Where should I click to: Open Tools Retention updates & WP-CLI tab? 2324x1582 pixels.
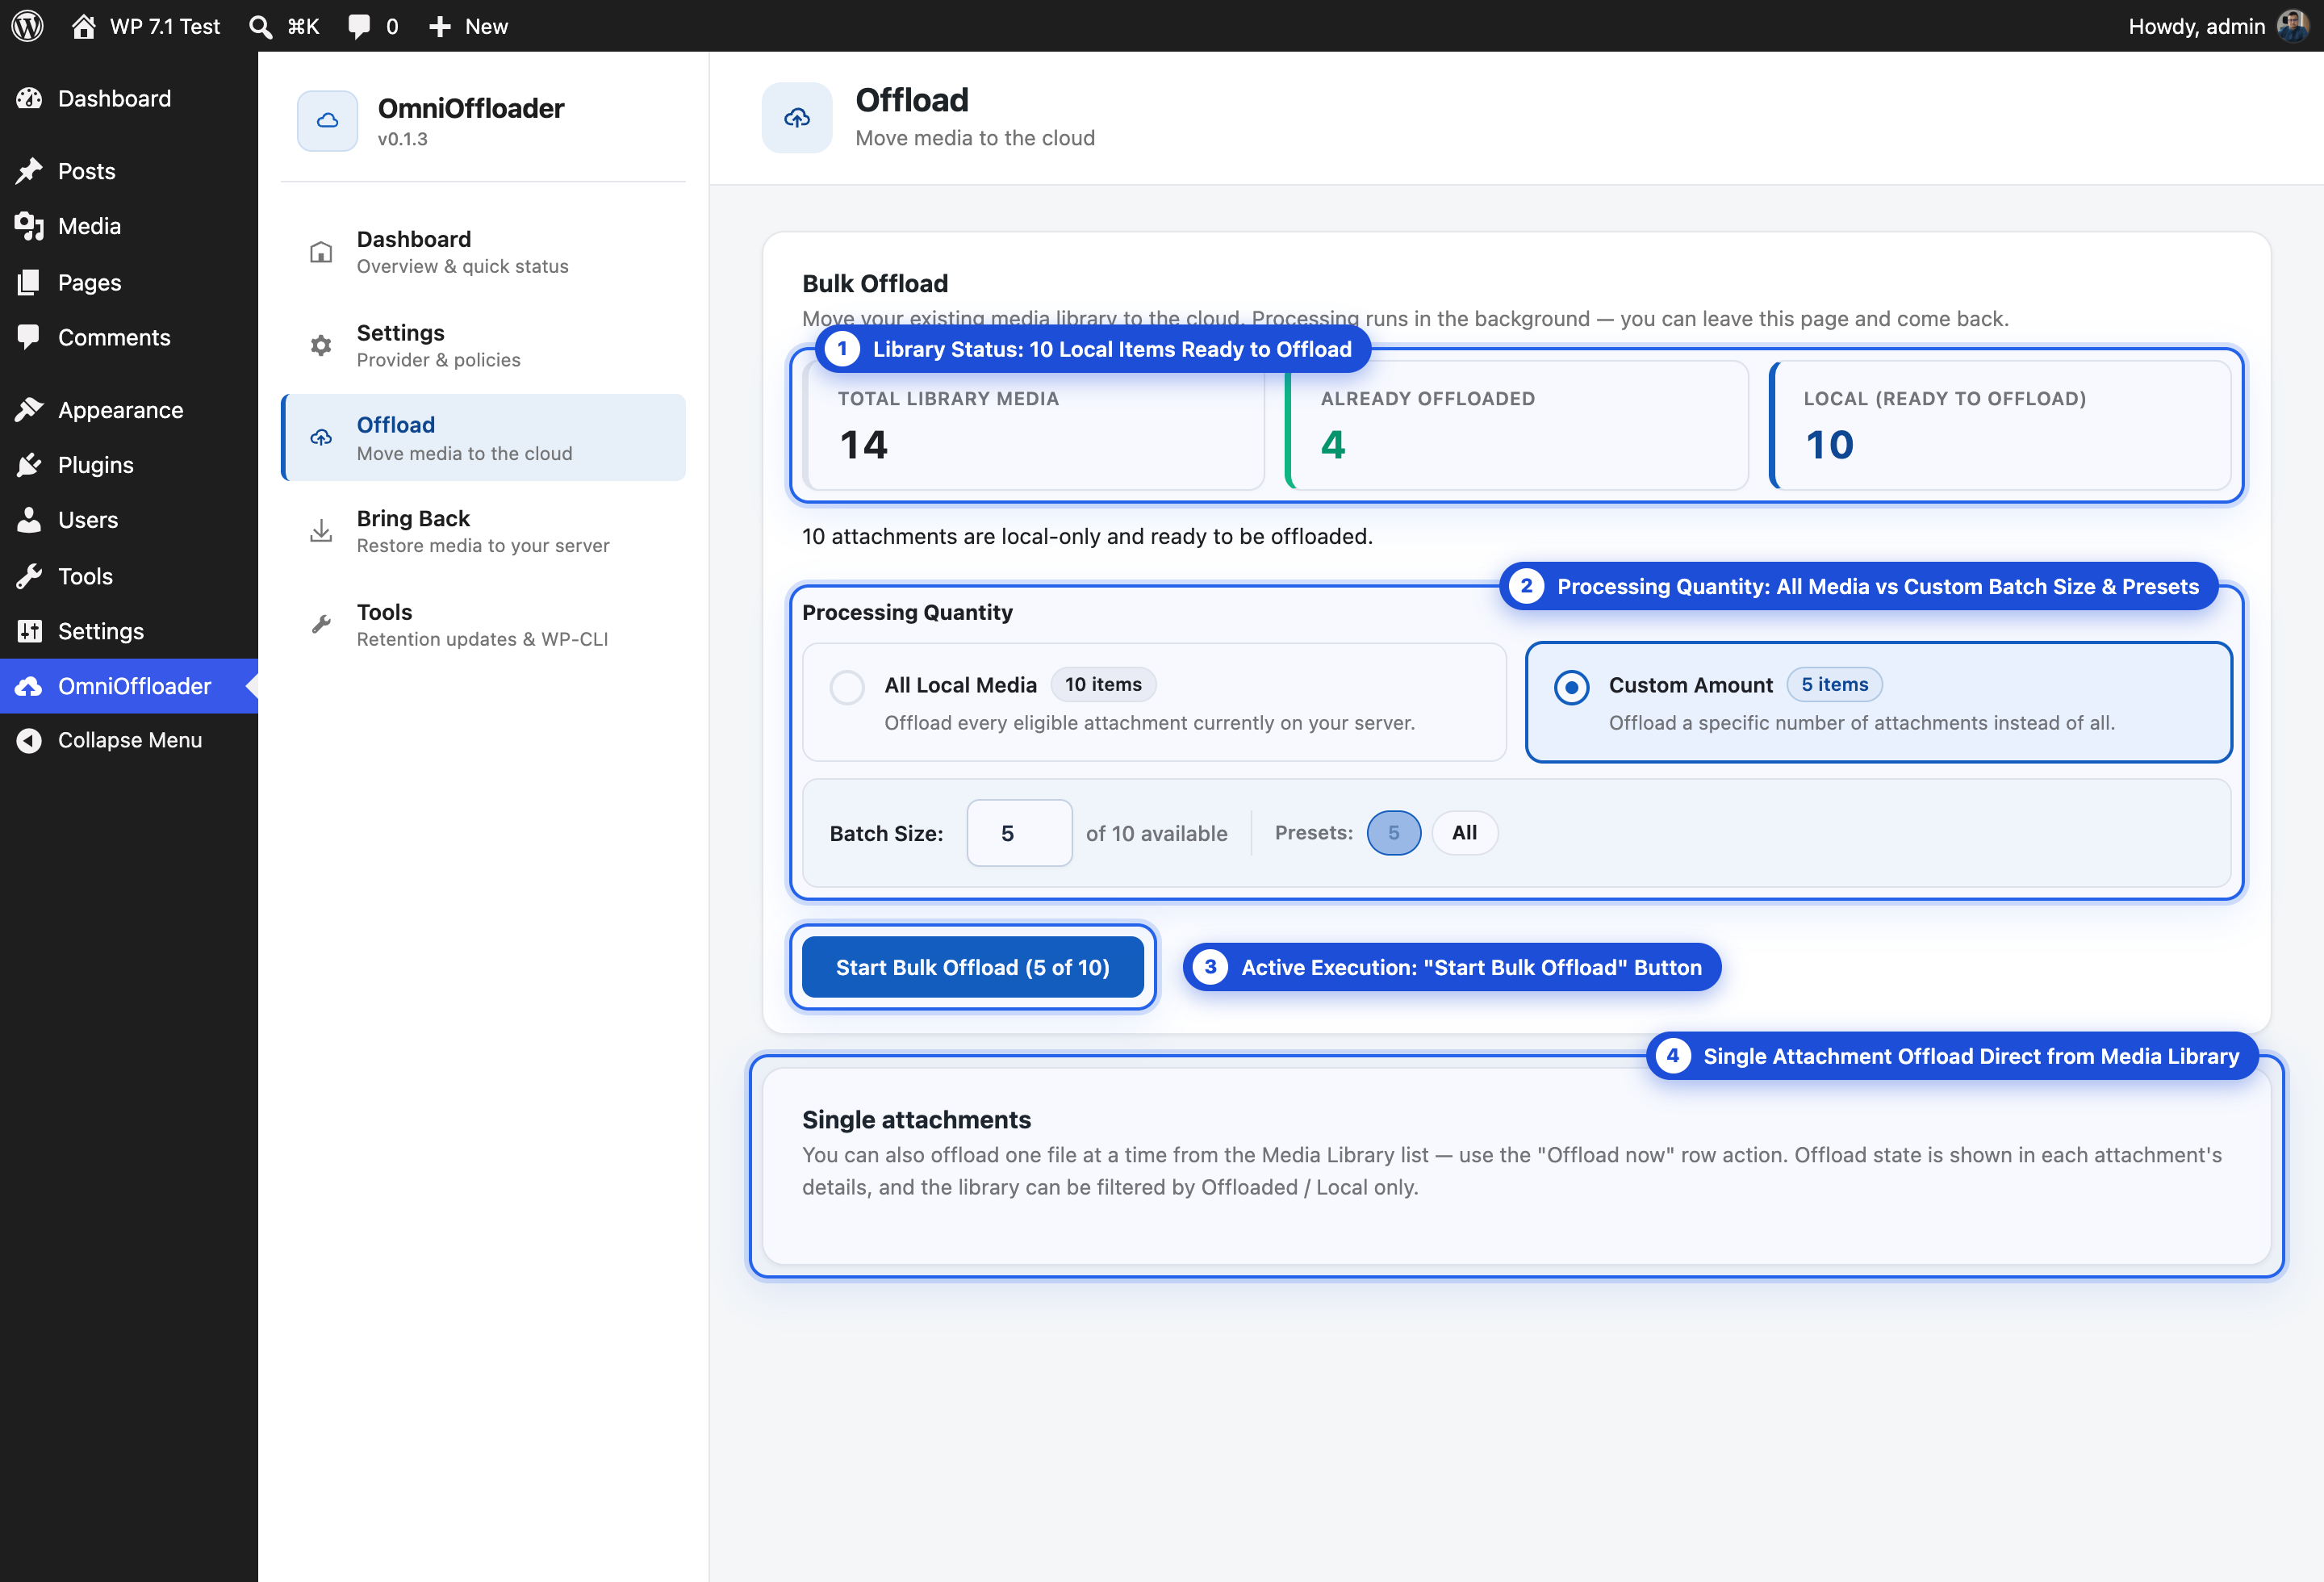pyautogui.click(x=484, y=624)
